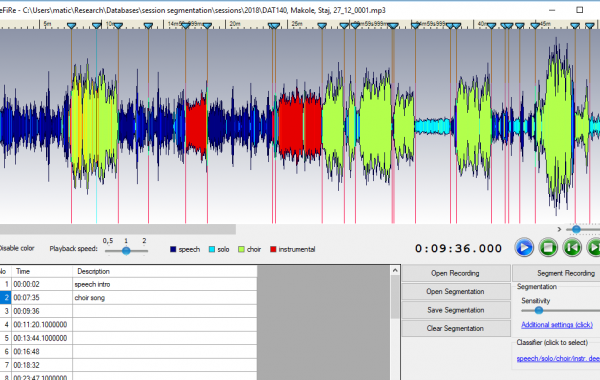The height and width of the screenshot is (380, 600).
Task: Click the cyan solo waveform segment after 30m
Action: pyautogui.click(x=433, y=126)
